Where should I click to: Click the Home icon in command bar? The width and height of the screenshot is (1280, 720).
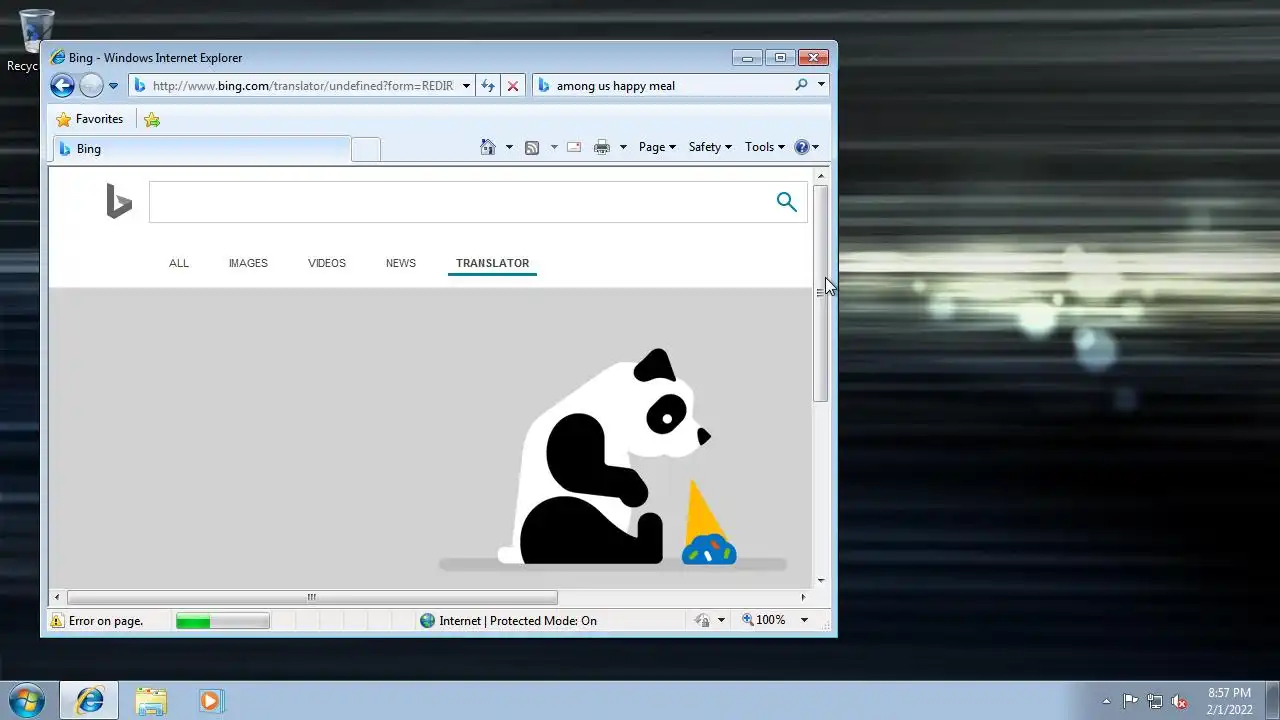click(x=488, y=147)
